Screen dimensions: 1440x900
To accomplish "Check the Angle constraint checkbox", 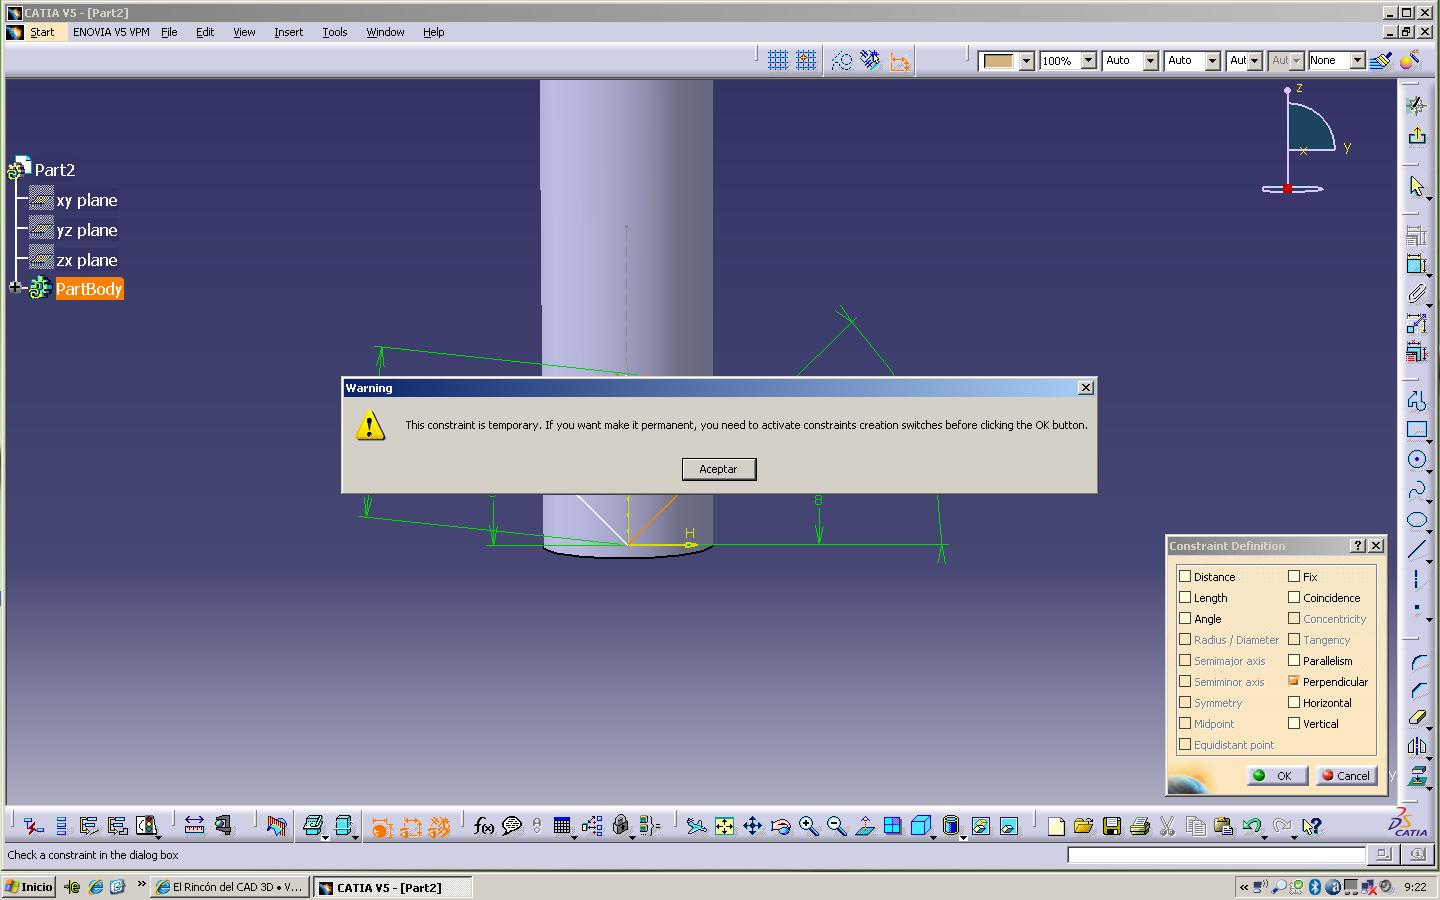I will (x=1185, y=618).
